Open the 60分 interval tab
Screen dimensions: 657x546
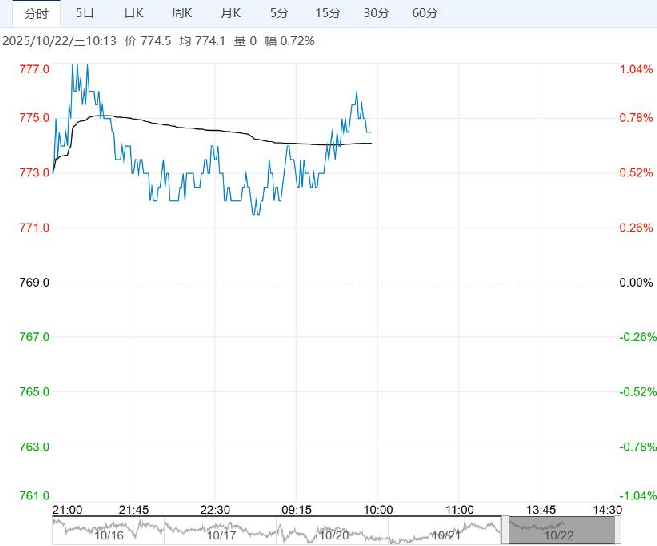coord(425,13)
